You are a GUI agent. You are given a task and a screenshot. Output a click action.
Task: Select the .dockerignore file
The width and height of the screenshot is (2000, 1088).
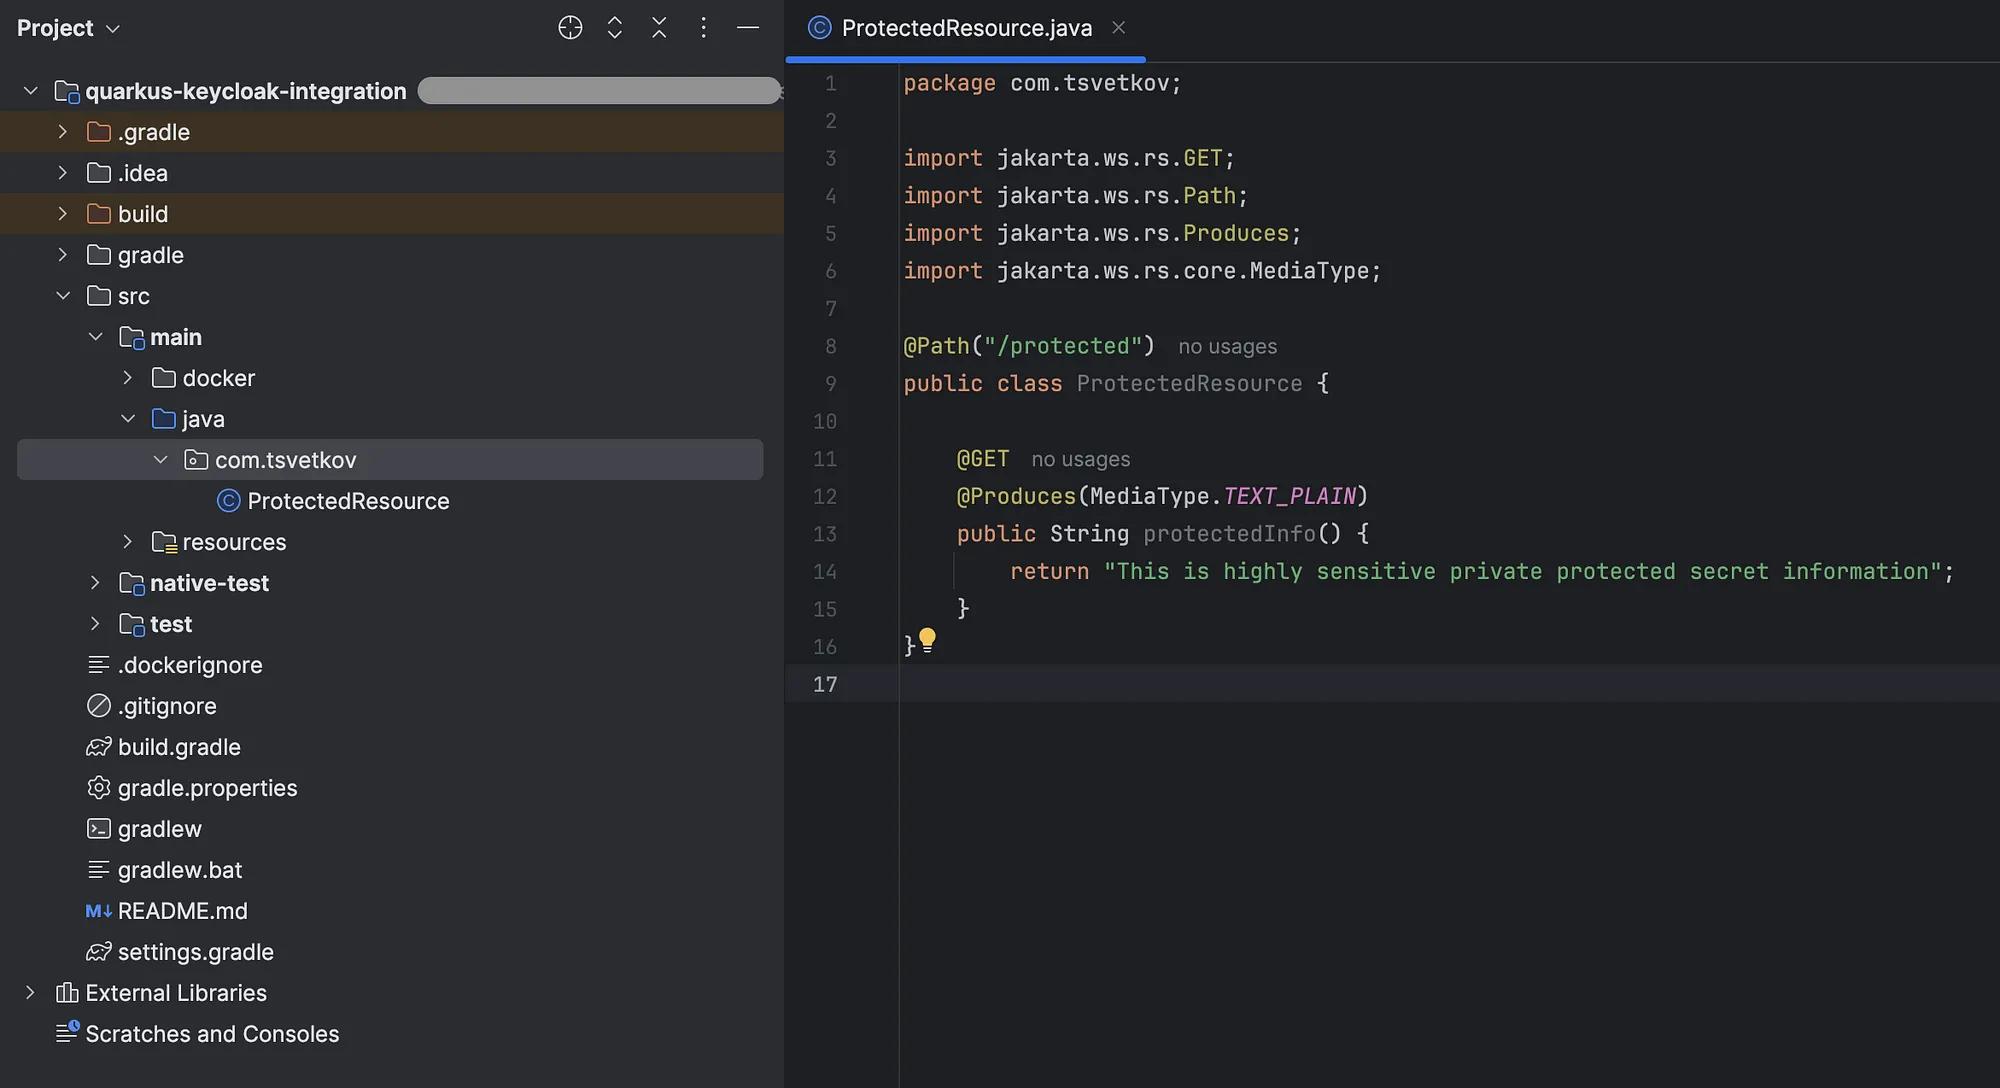point(190,665)
